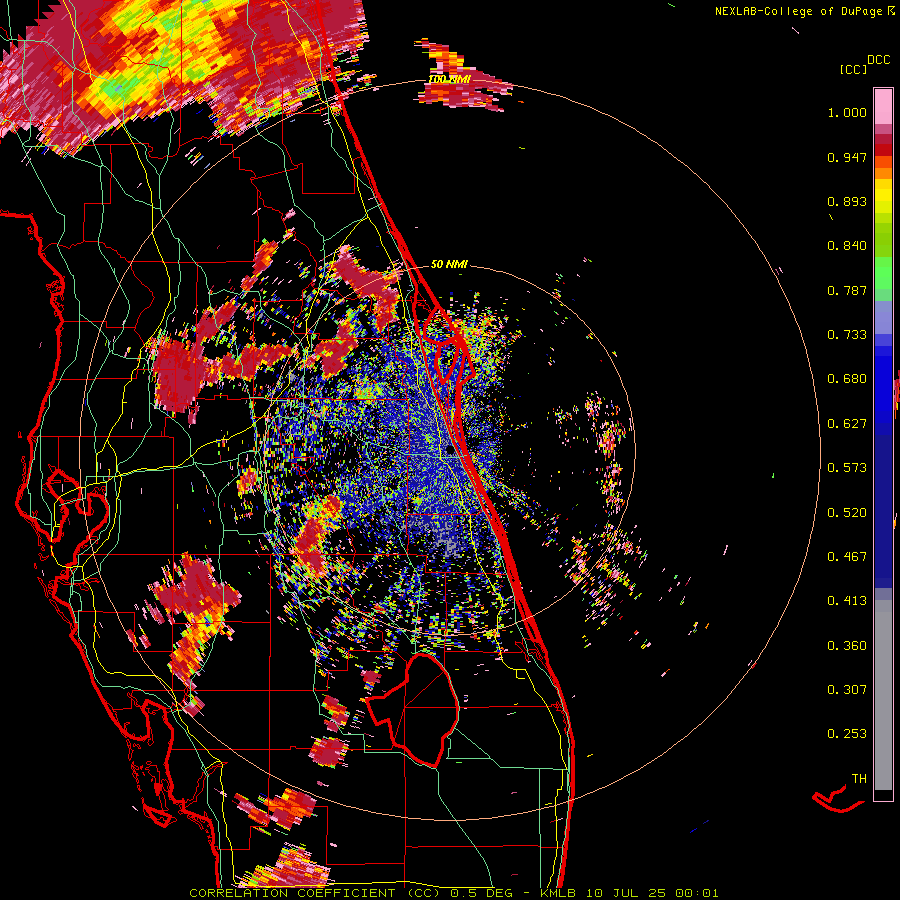Click the KMLB radar site identifier
Viewport: 900px width, 900px height.
(x=557, y=893)
